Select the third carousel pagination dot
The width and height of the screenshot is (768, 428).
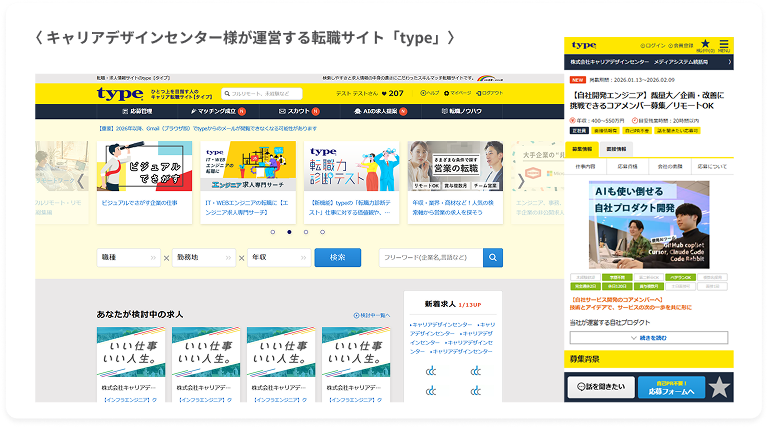click(x=306, y=232)
